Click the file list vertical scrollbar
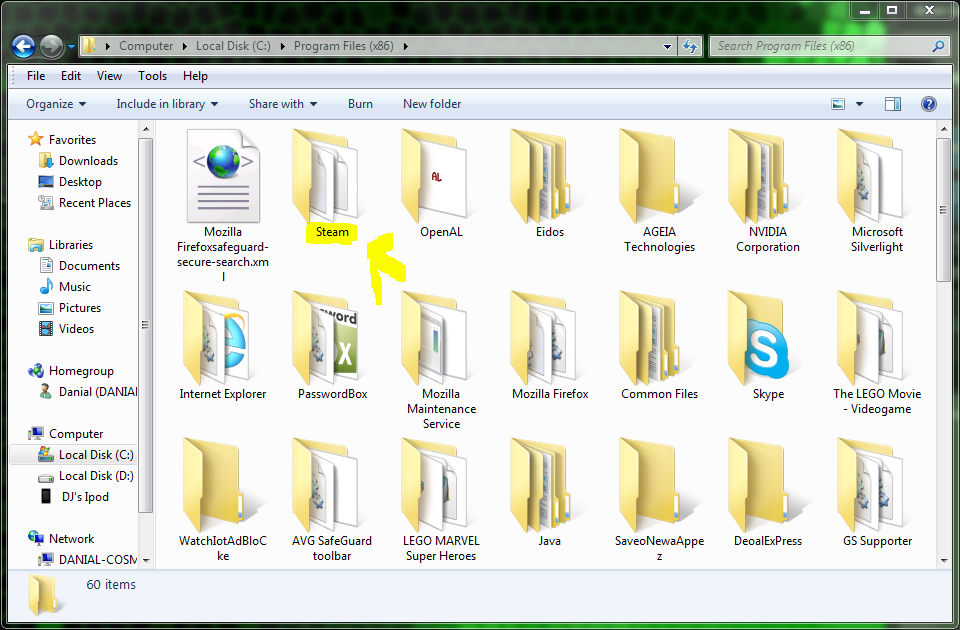This screenshot has height=630, width=960. (x=943, y=210)
